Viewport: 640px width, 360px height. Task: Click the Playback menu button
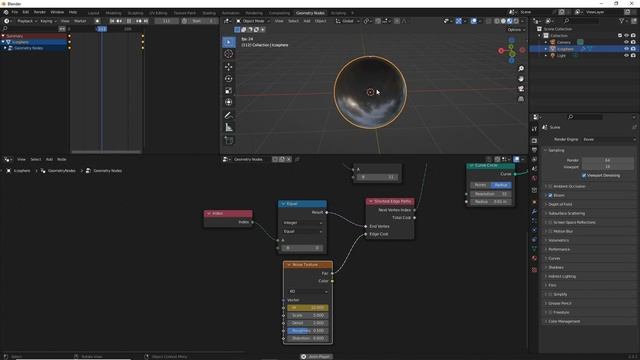26,21
